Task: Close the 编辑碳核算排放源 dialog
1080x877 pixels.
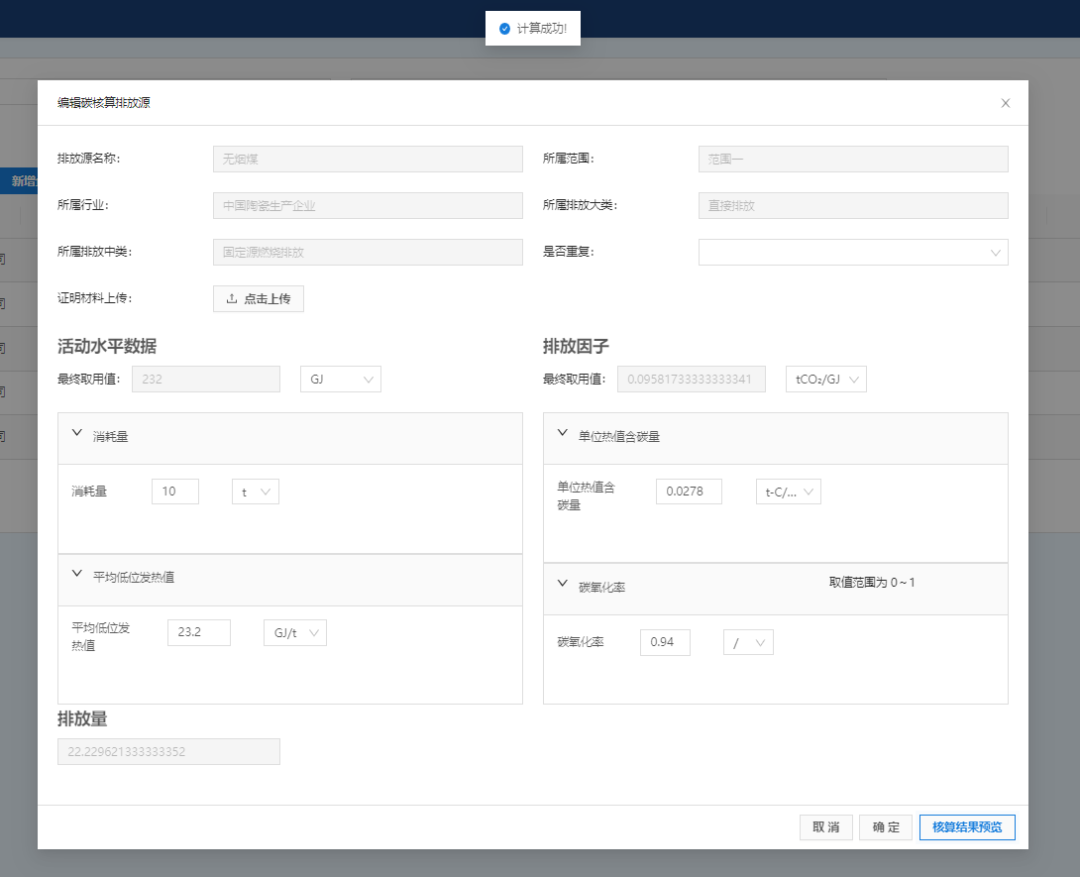Action: pyautogui.click(x=1005, y=103)
